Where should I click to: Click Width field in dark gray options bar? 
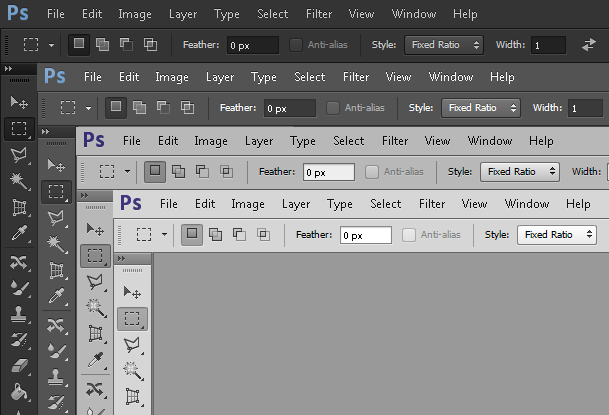coord(585,108)
